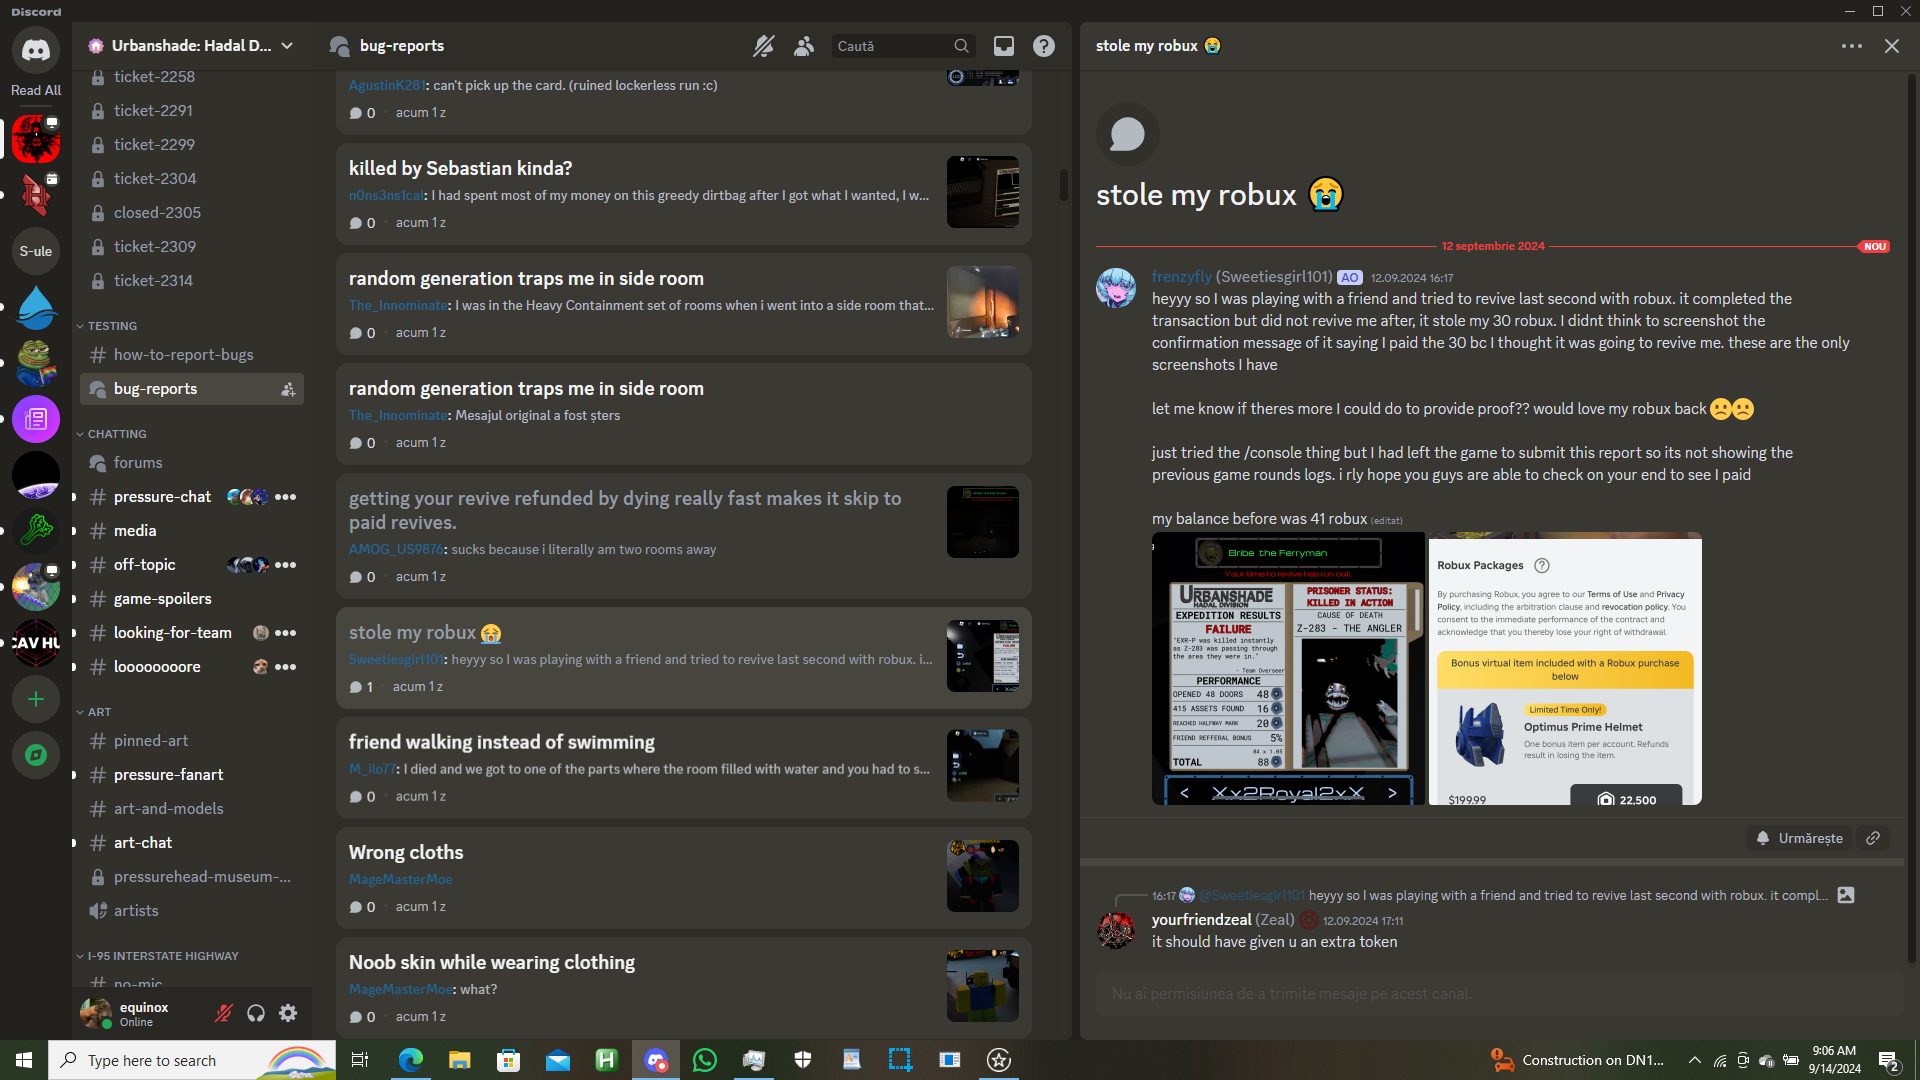Viewport: 1920px width, 1080px height.
Task: Open the Inbox icon in header
Action: coord(1003,46)
